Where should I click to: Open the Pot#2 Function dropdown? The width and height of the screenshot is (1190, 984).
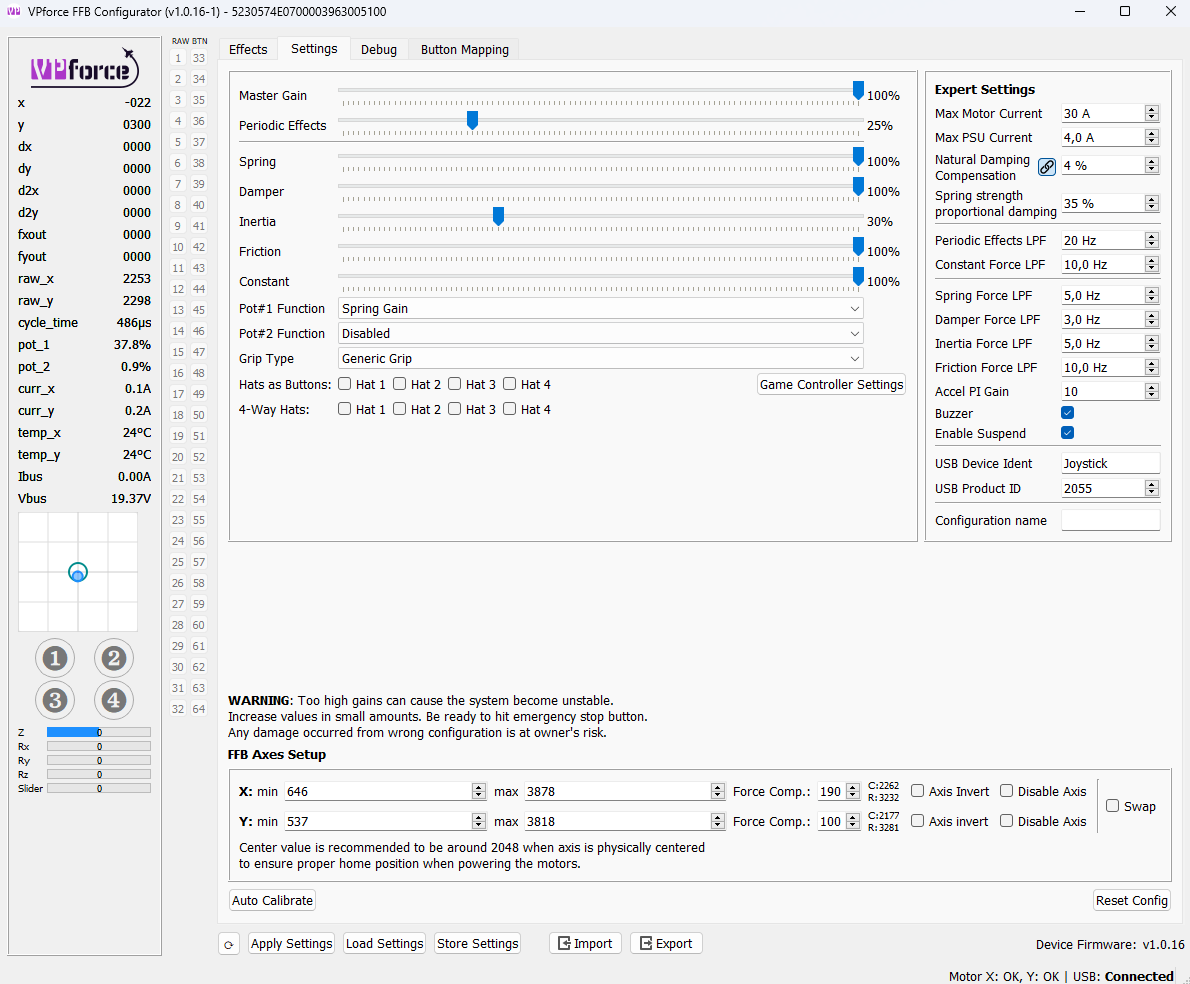coord(600,334)
